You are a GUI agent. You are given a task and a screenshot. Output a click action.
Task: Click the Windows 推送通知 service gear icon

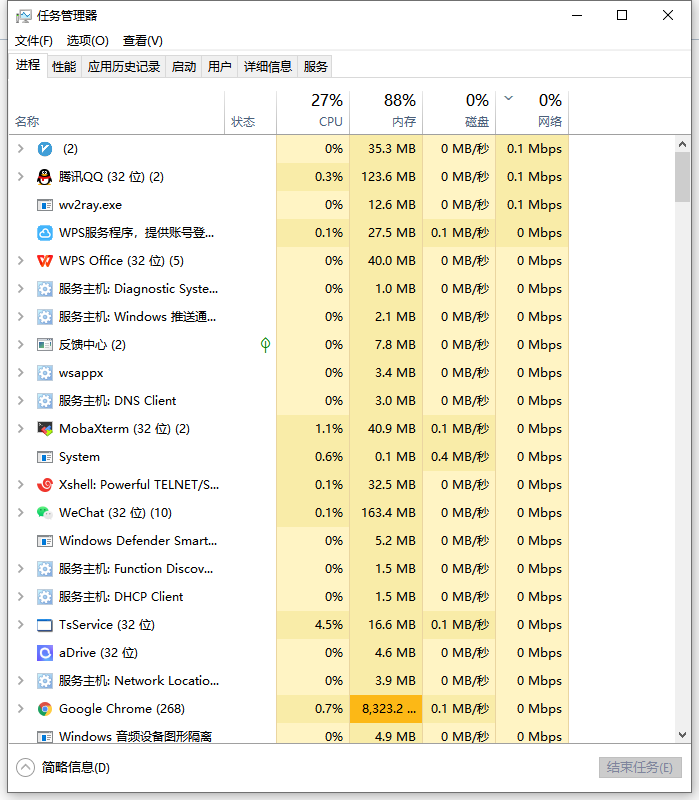point(45,317)
